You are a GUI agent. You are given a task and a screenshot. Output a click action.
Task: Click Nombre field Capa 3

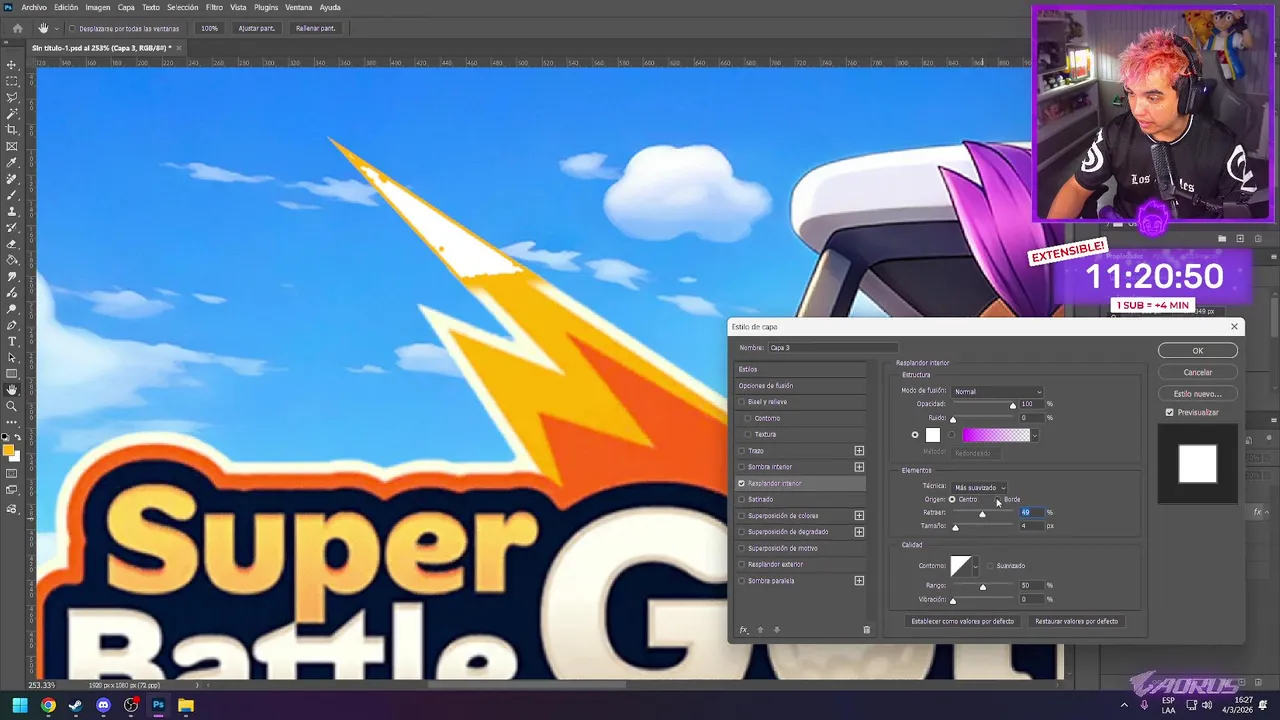point(832,348)
